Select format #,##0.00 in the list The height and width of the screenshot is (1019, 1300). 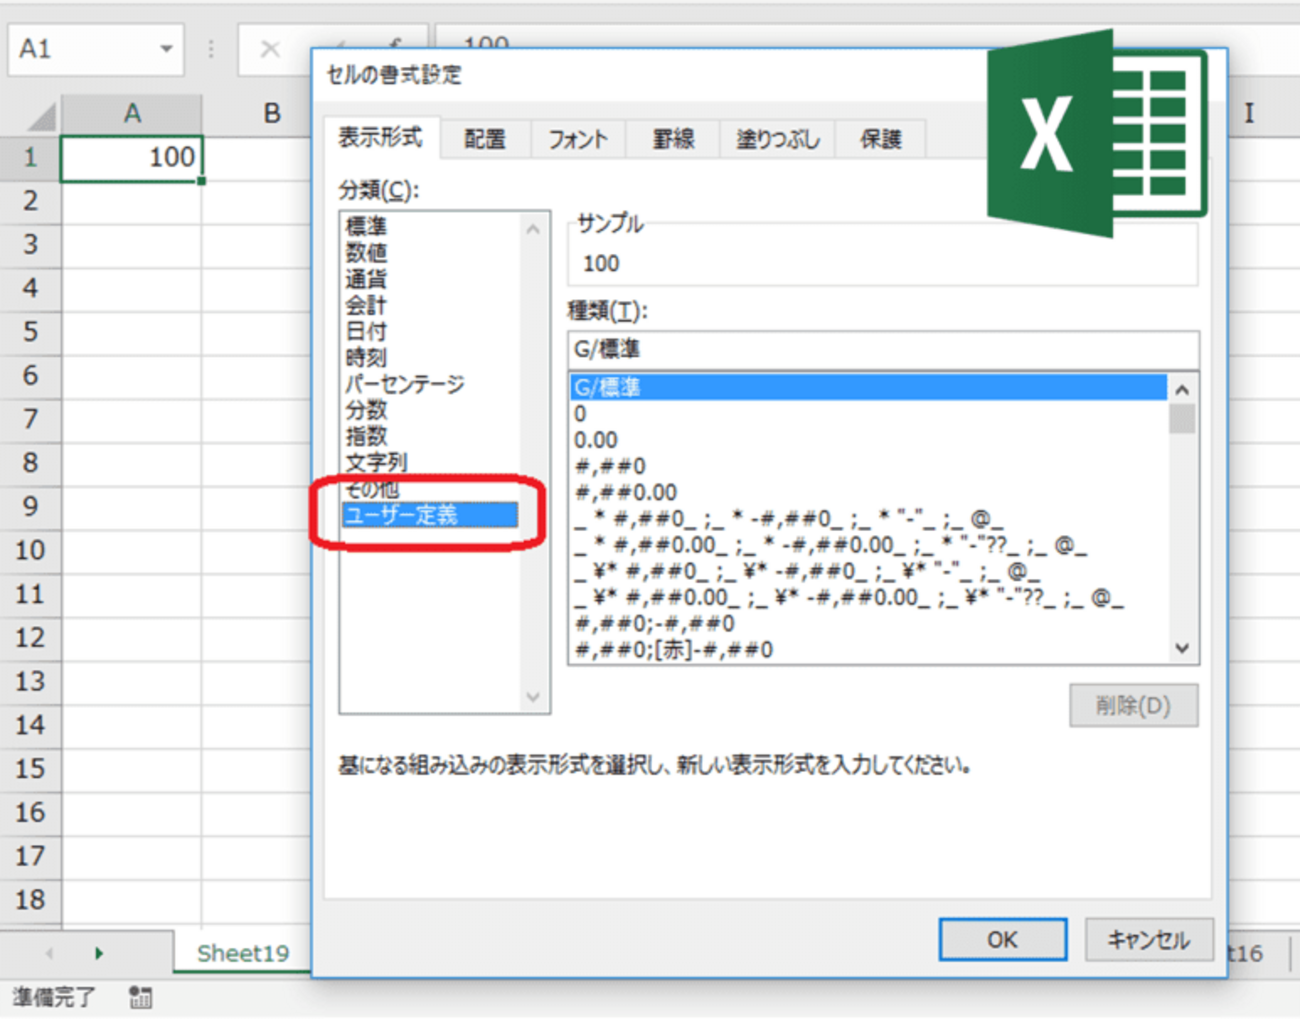(x=868, y=492)
